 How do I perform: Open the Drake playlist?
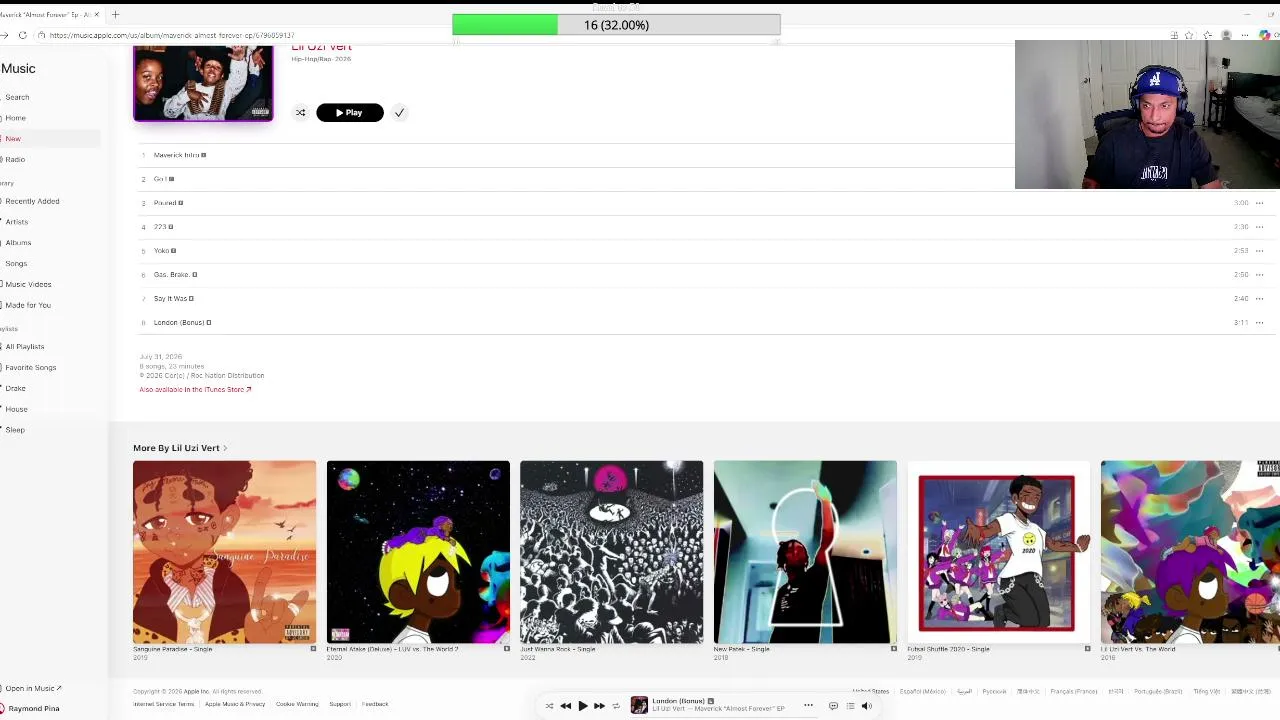pos(15,388)
